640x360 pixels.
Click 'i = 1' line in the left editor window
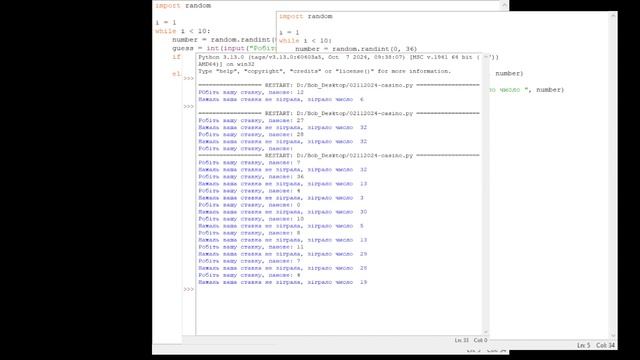166,22
